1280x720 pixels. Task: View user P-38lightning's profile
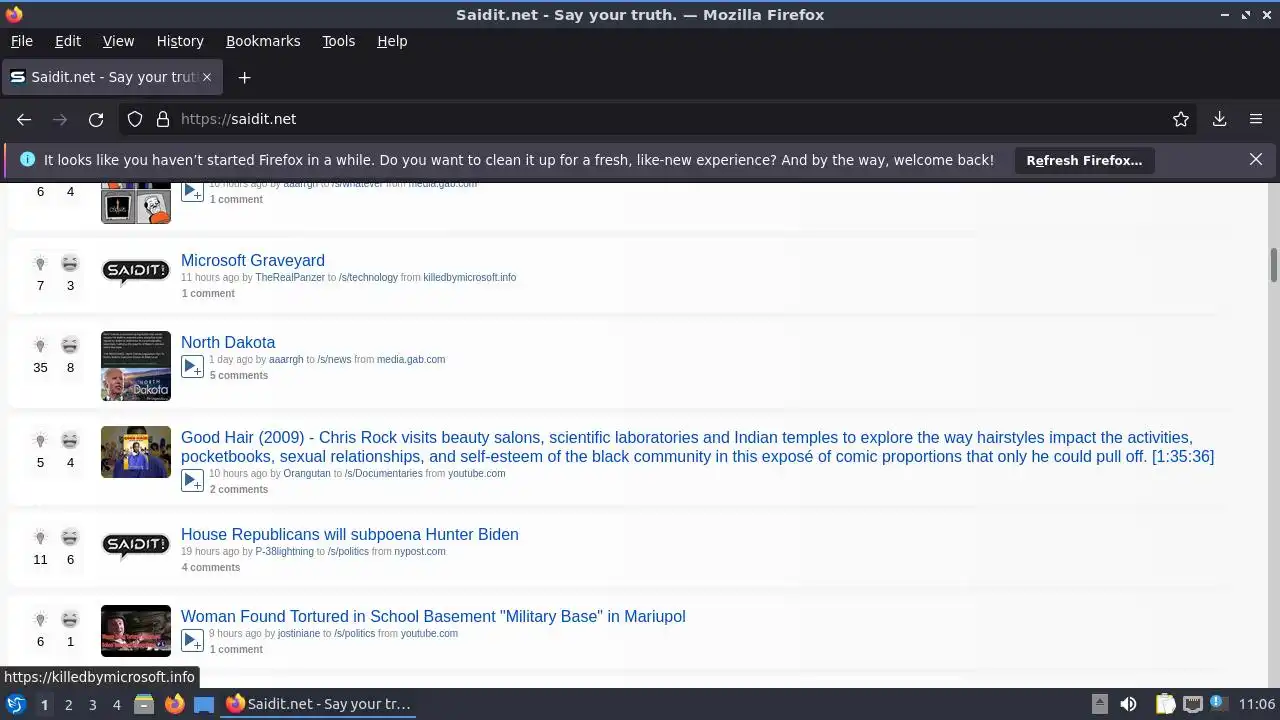tap(285, 551)
